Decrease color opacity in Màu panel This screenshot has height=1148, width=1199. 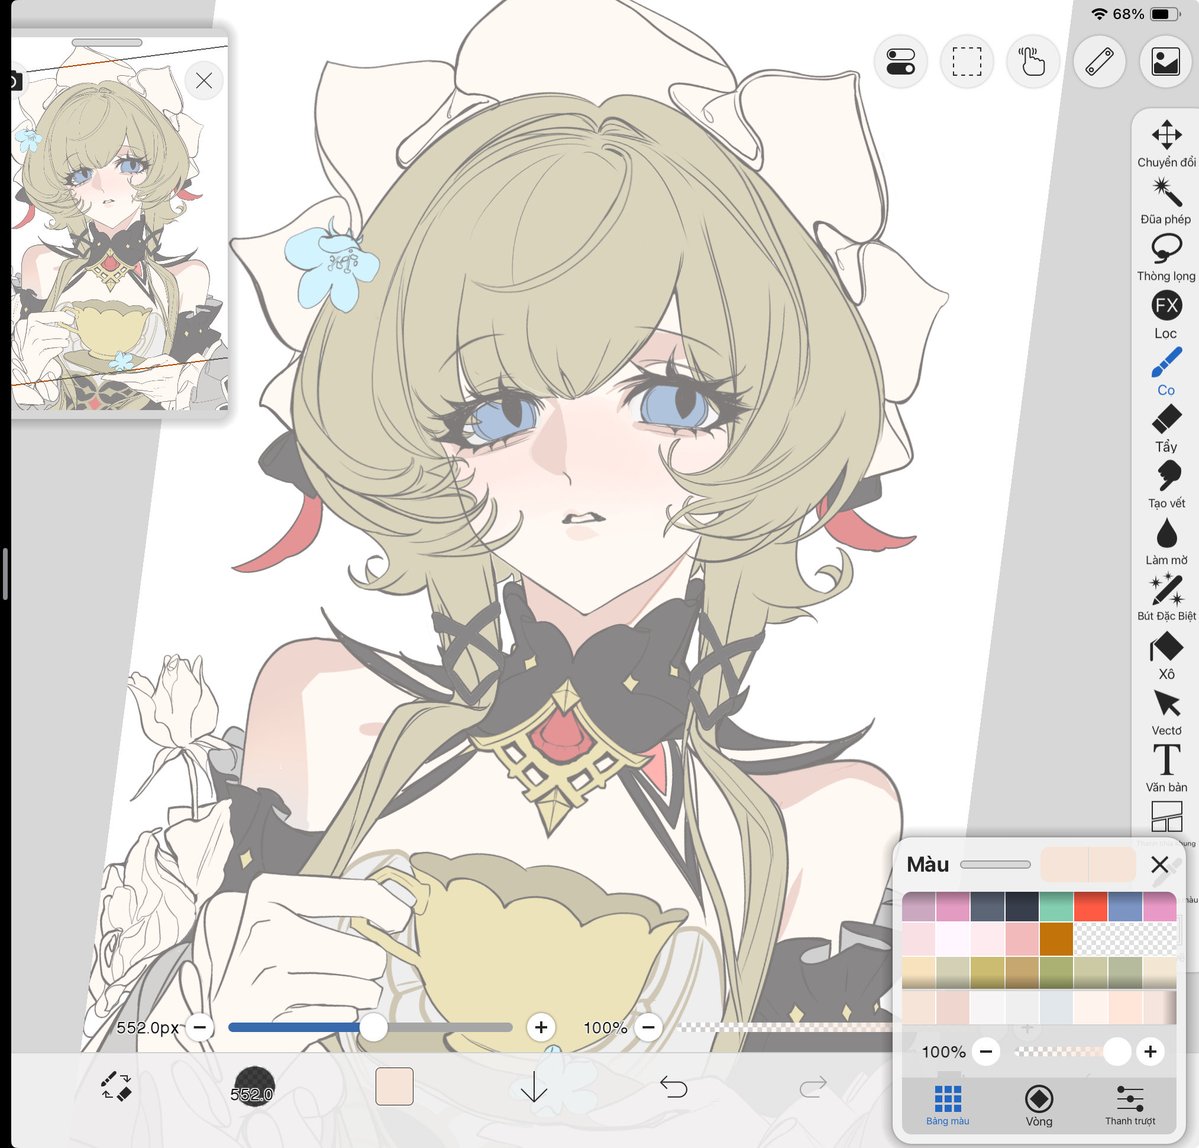[x=986, y=1052]
